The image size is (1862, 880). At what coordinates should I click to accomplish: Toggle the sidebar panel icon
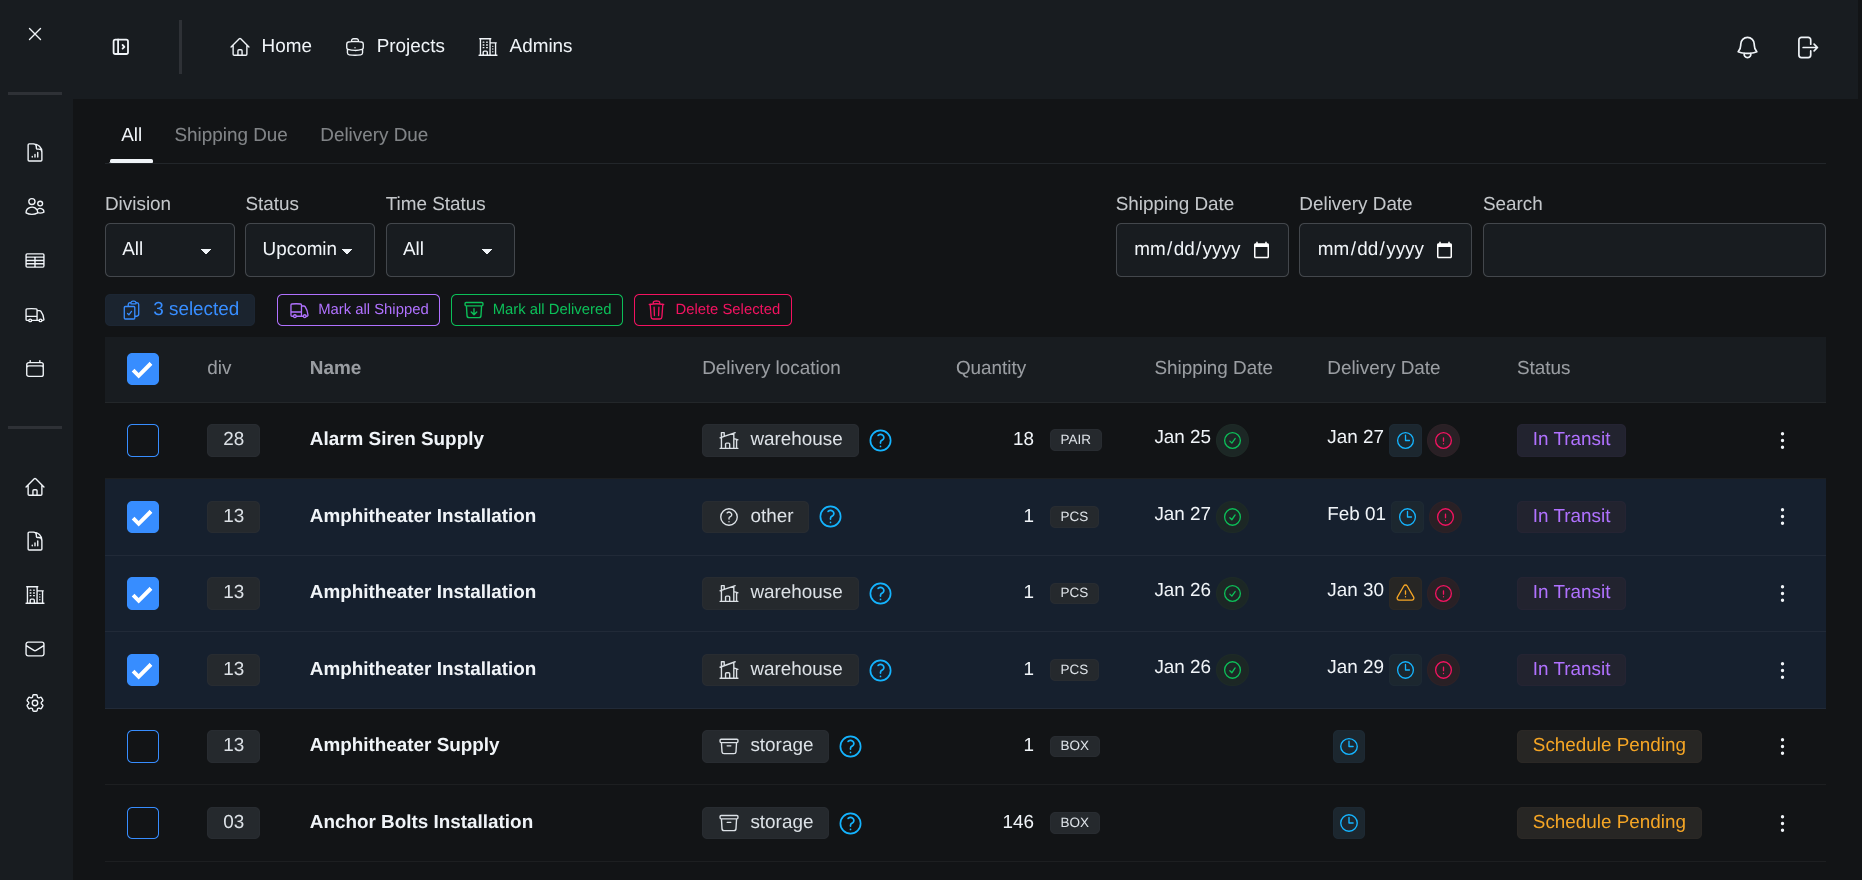121,47
